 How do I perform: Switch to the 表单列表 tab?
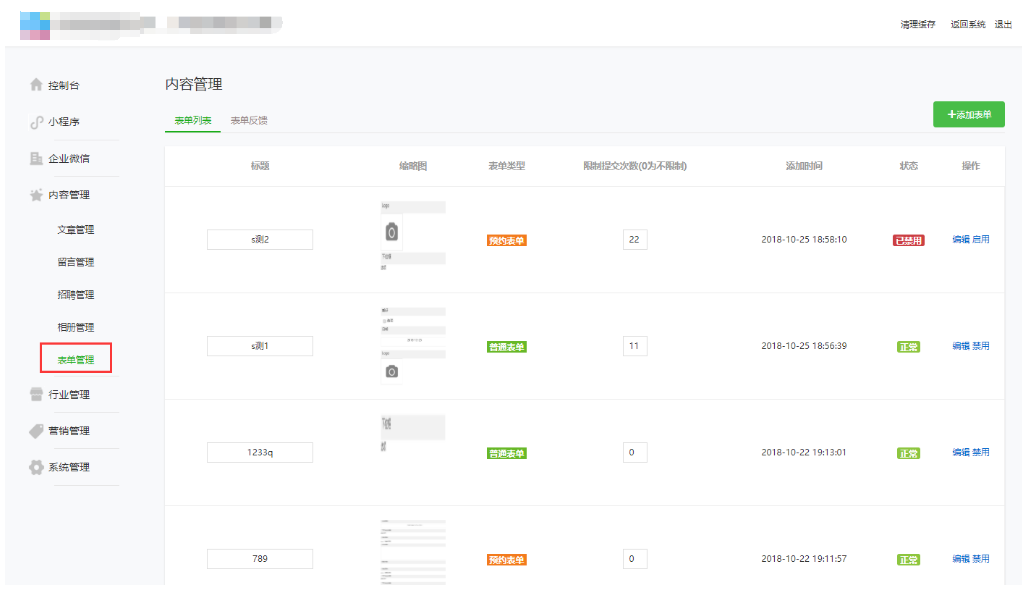193,121
